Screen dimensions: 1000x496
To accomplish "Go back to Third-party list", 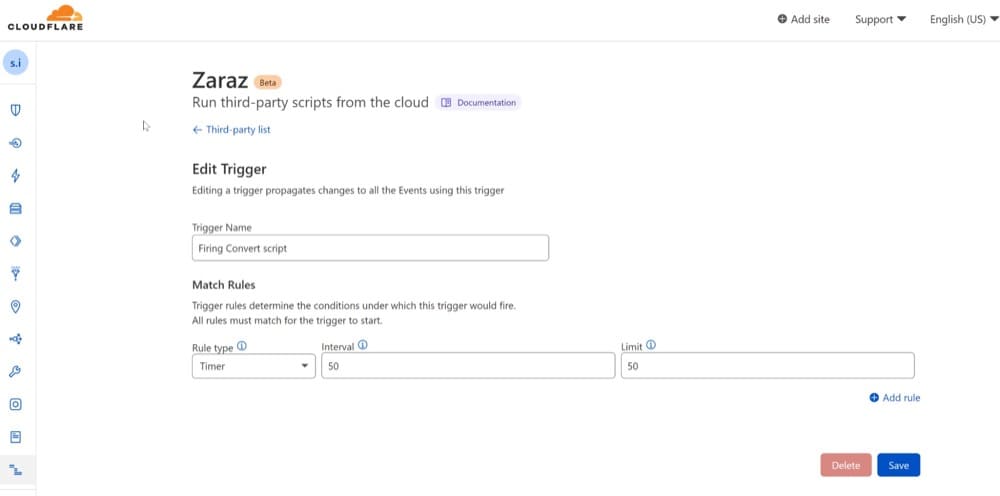I will (232, 129).
